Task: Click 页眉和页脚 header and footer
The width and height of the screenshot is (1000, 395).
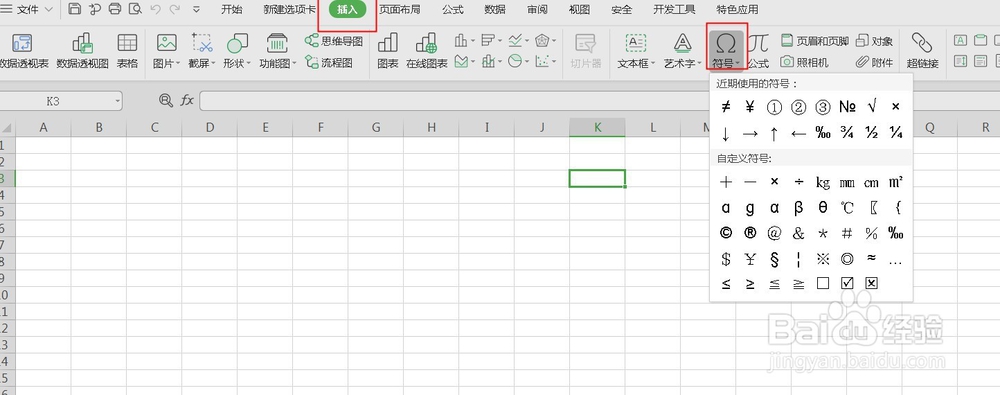Action: (x=814, y=41)
